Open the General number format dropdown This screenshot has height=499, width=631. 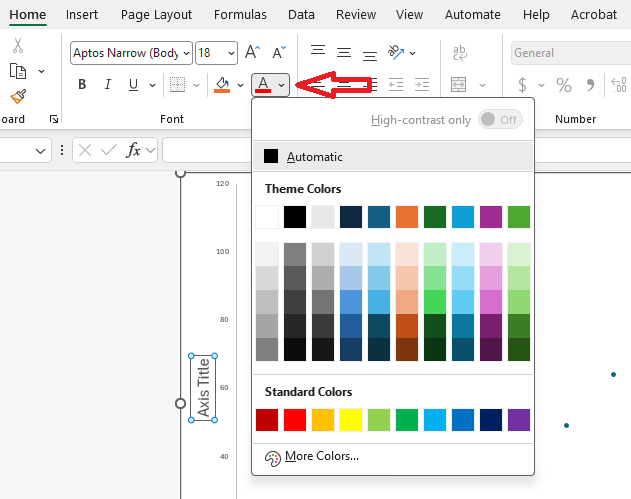coord(571,53)
